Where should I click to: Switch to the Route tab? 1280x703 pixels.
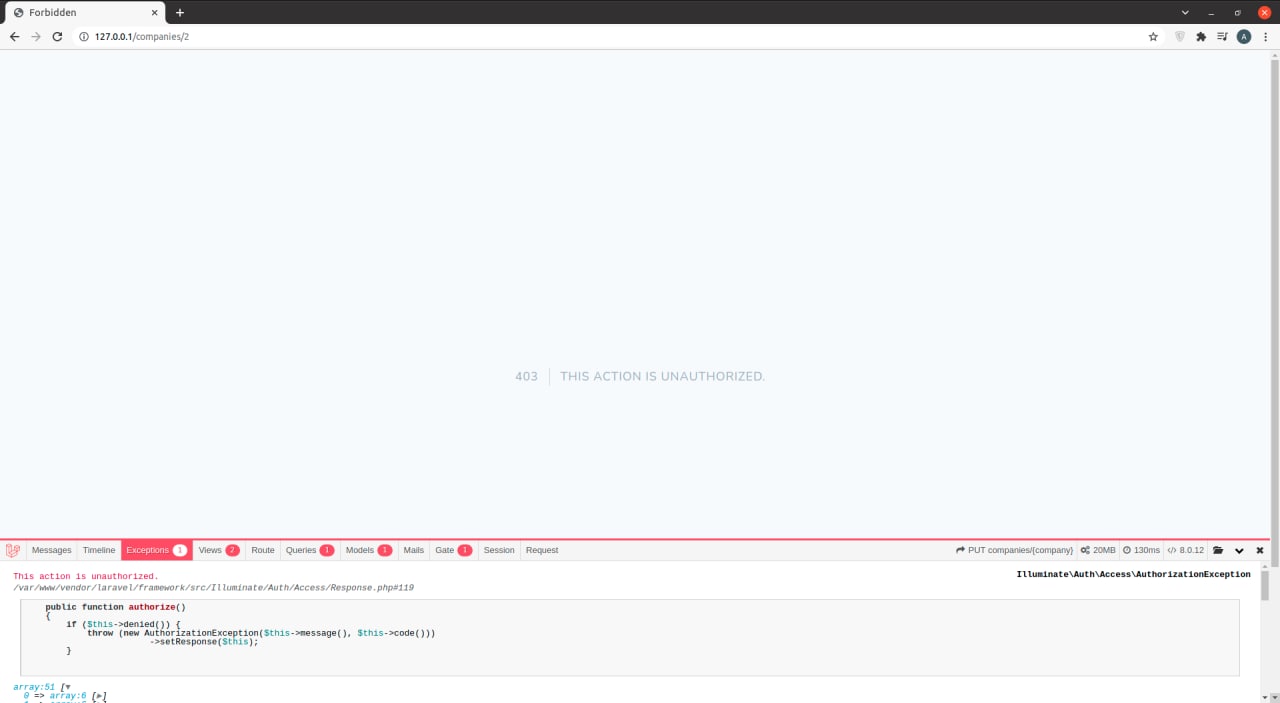[263, 550]
